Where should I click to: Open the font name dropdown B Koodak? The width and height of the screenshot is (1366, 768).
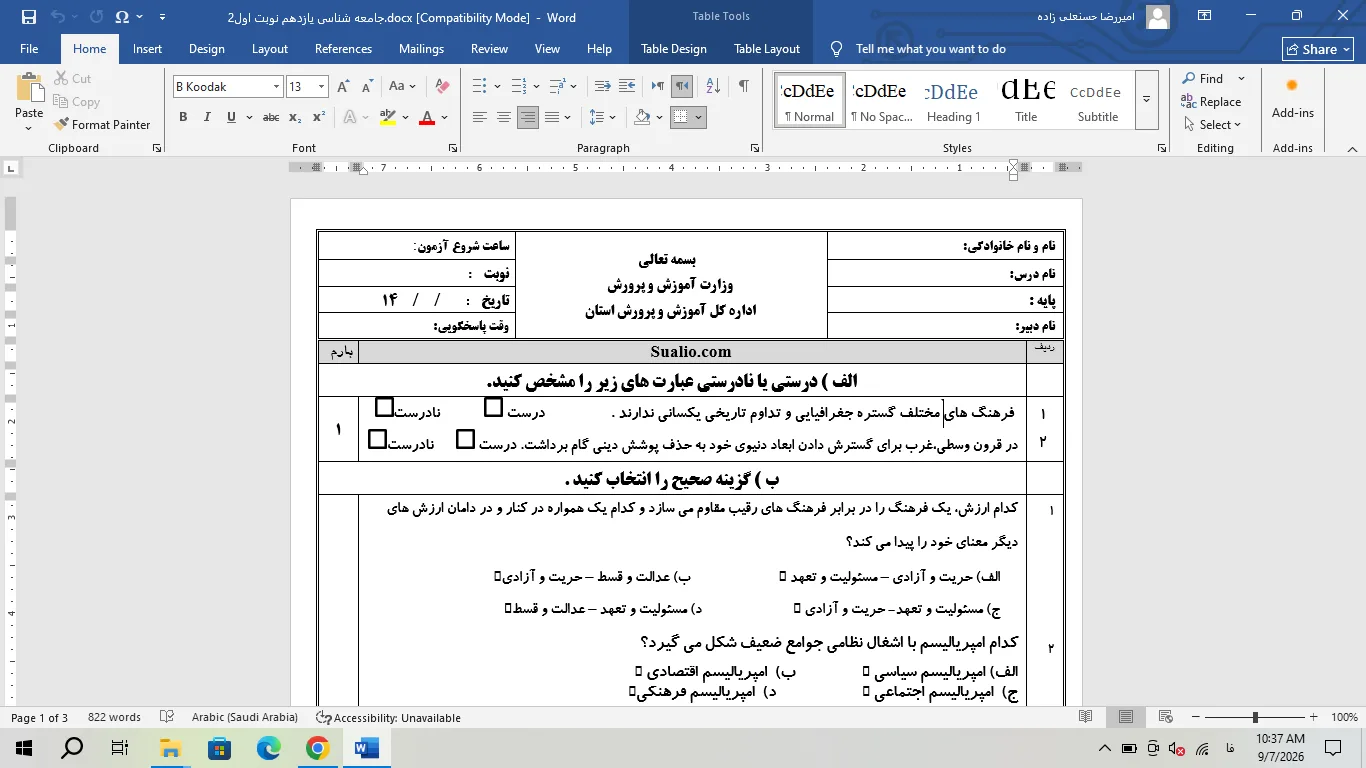tap(276, 87)
